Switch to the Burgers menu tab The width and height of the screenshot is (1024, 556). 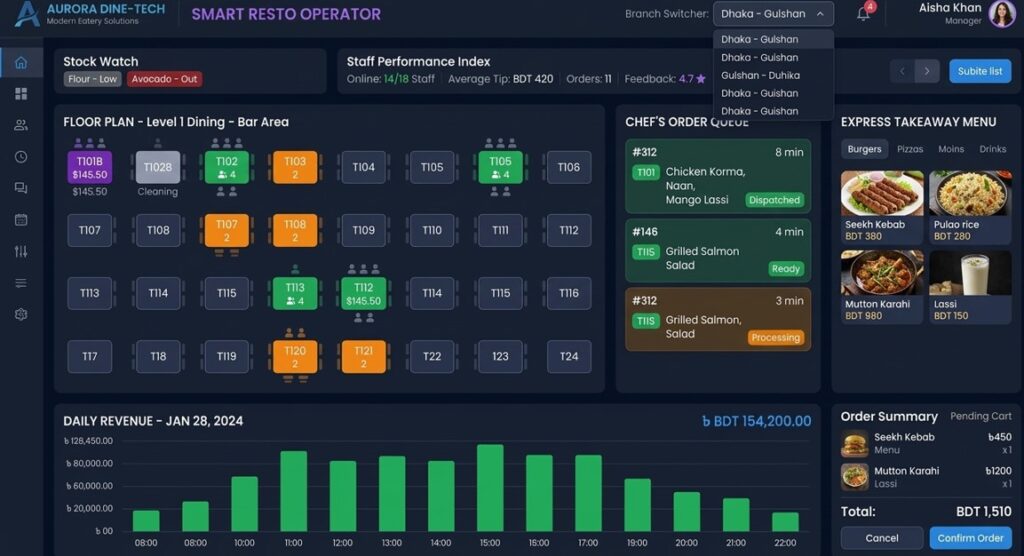pyautogui.click(x=864, y=149)
